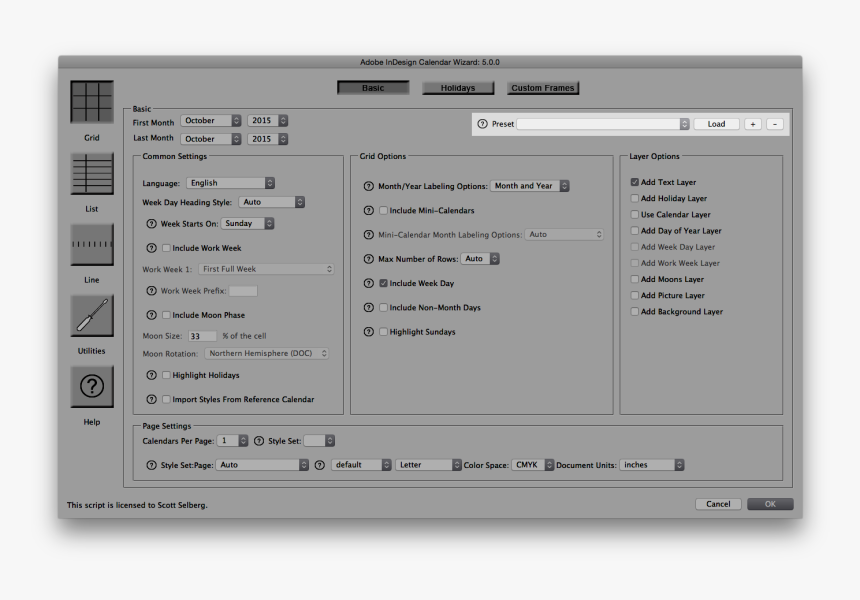The height and width of the screenshot is (600, 860).
Task: Click help icon beside Month/Year Labeling Options
Action: [369, 186]
